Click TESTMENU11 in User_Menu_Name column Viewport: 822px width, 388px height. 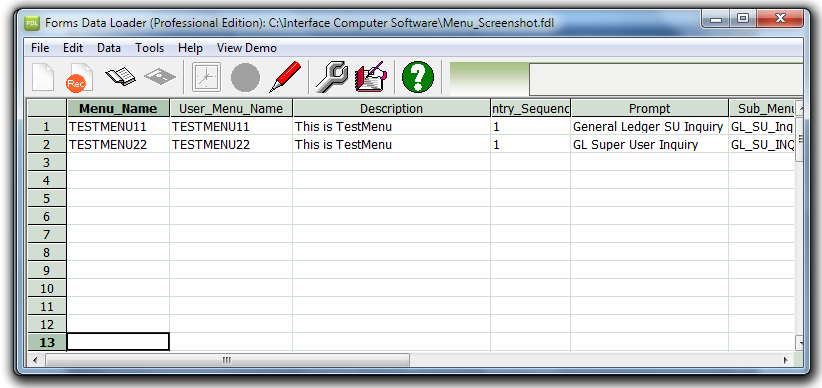(x=231, y=126)
